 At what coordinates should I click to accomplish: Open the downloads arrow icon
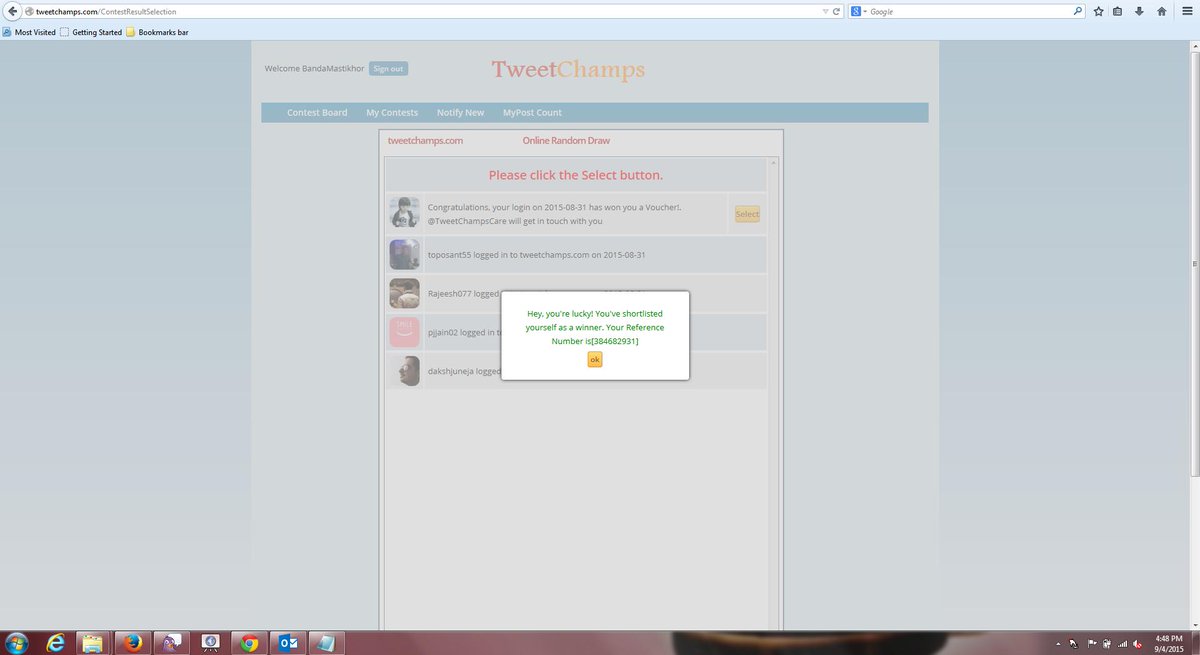point(1139,12)
